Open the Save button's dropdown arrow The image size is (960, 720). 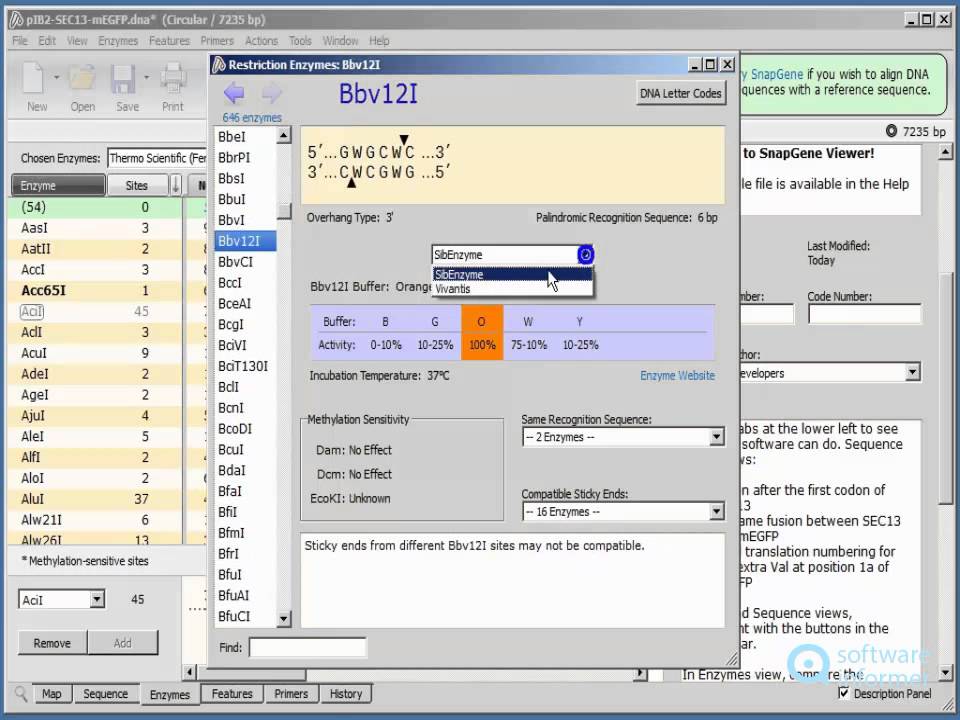[x=146, y=78]
